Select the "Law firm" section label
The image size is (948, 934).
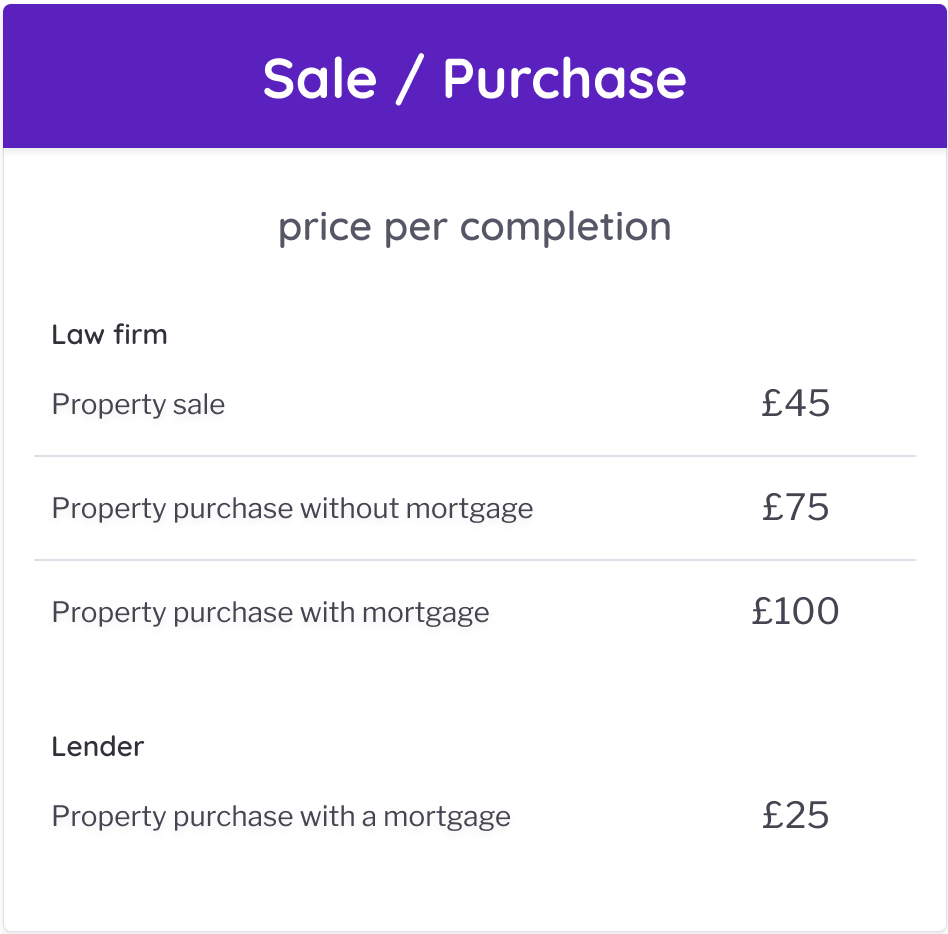109,334
